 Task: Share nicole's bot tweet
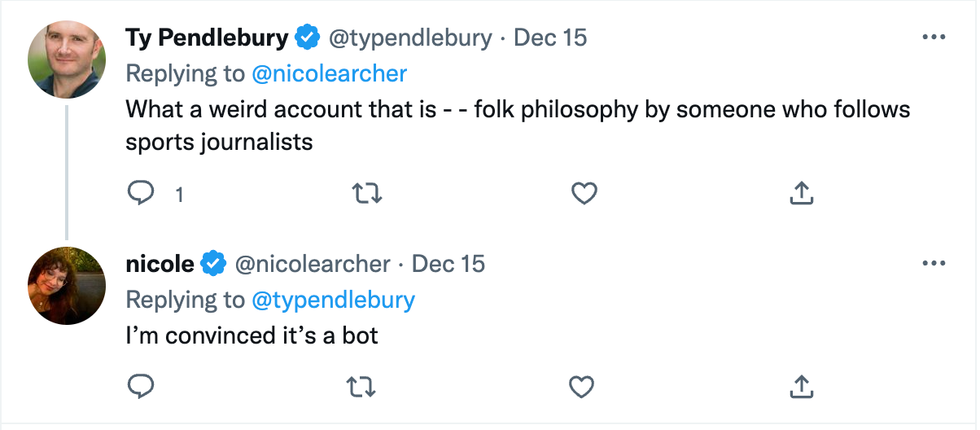[801, 385]
